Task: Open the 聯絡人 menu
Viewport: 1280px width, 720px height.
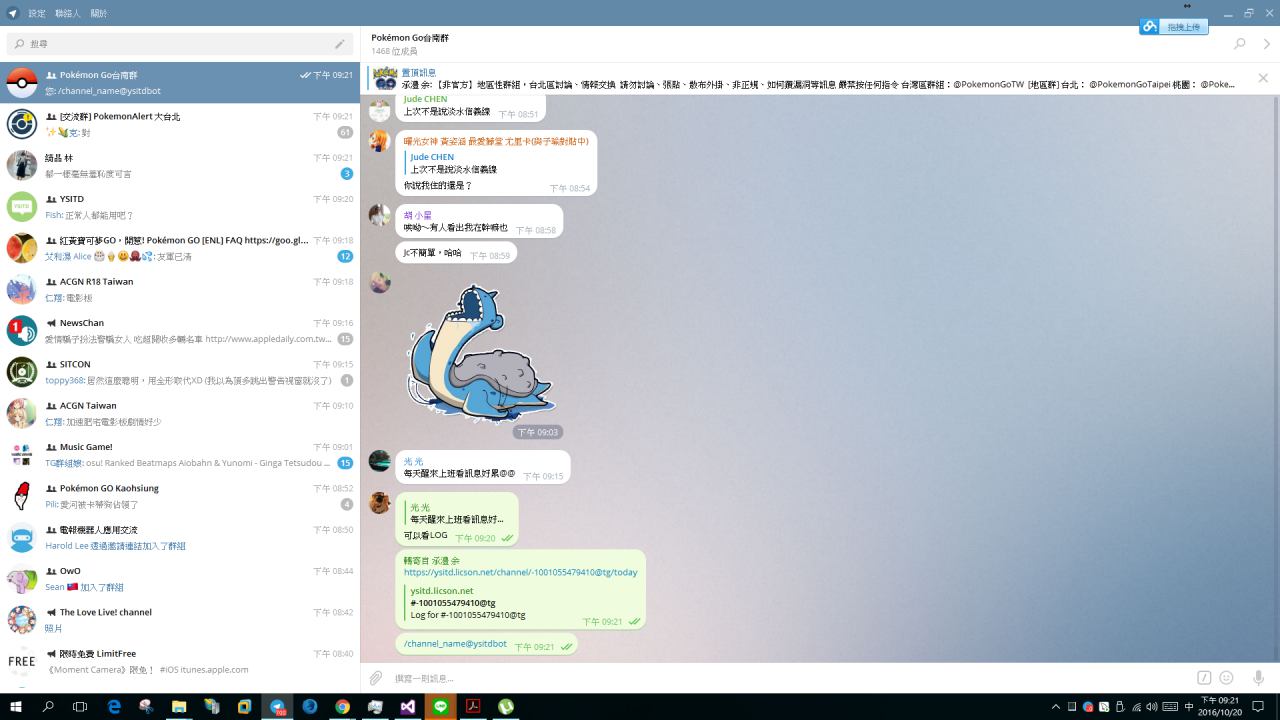Action: (68, 13)
